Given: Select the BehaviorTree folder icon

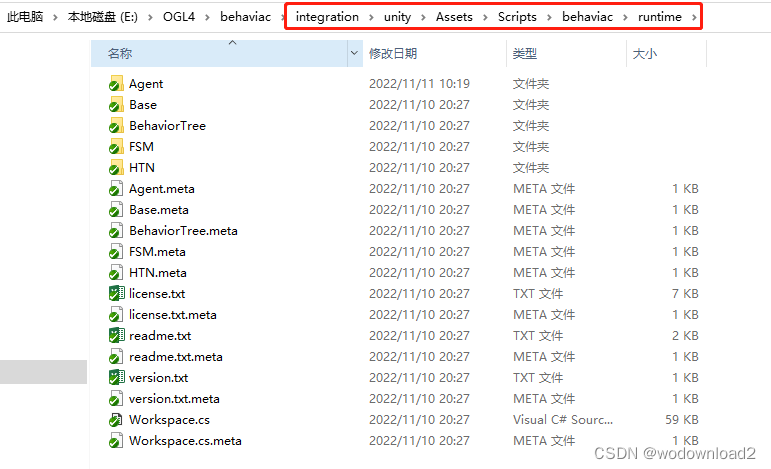Looking at the screenshot, I should [x=116, y=126].
